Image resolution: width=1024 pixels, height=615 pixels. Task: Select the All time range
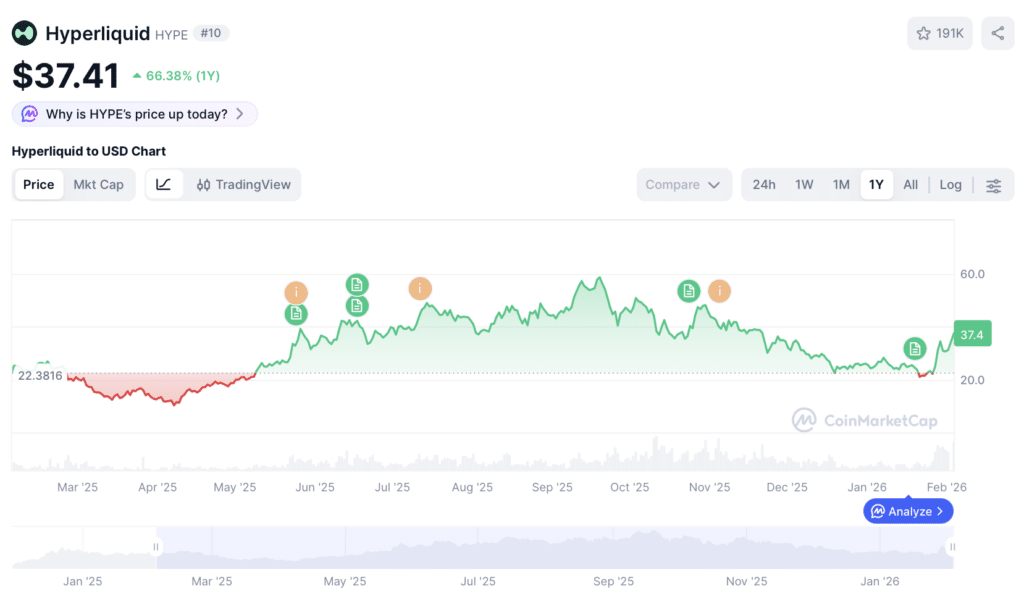(910, 185)
